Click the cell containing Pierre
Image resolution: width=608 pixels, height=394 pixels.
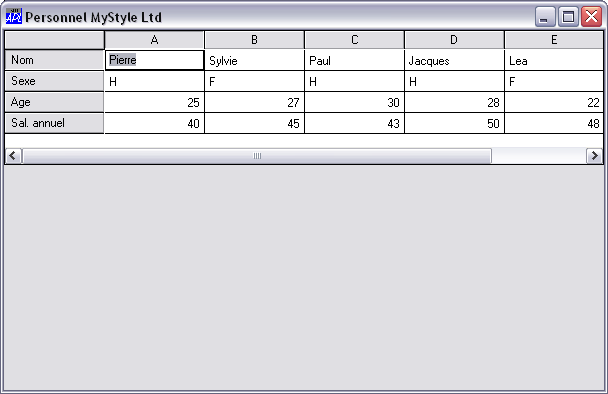154,60
